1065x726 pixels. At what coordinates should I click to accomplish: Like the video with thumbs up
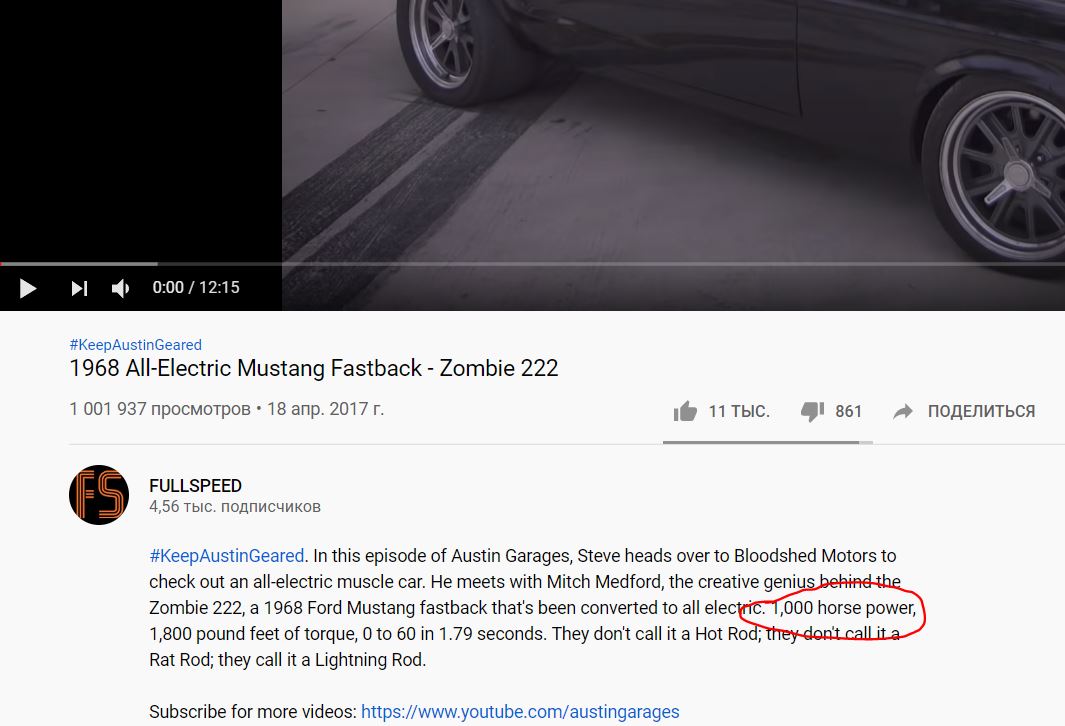point(685,411)
